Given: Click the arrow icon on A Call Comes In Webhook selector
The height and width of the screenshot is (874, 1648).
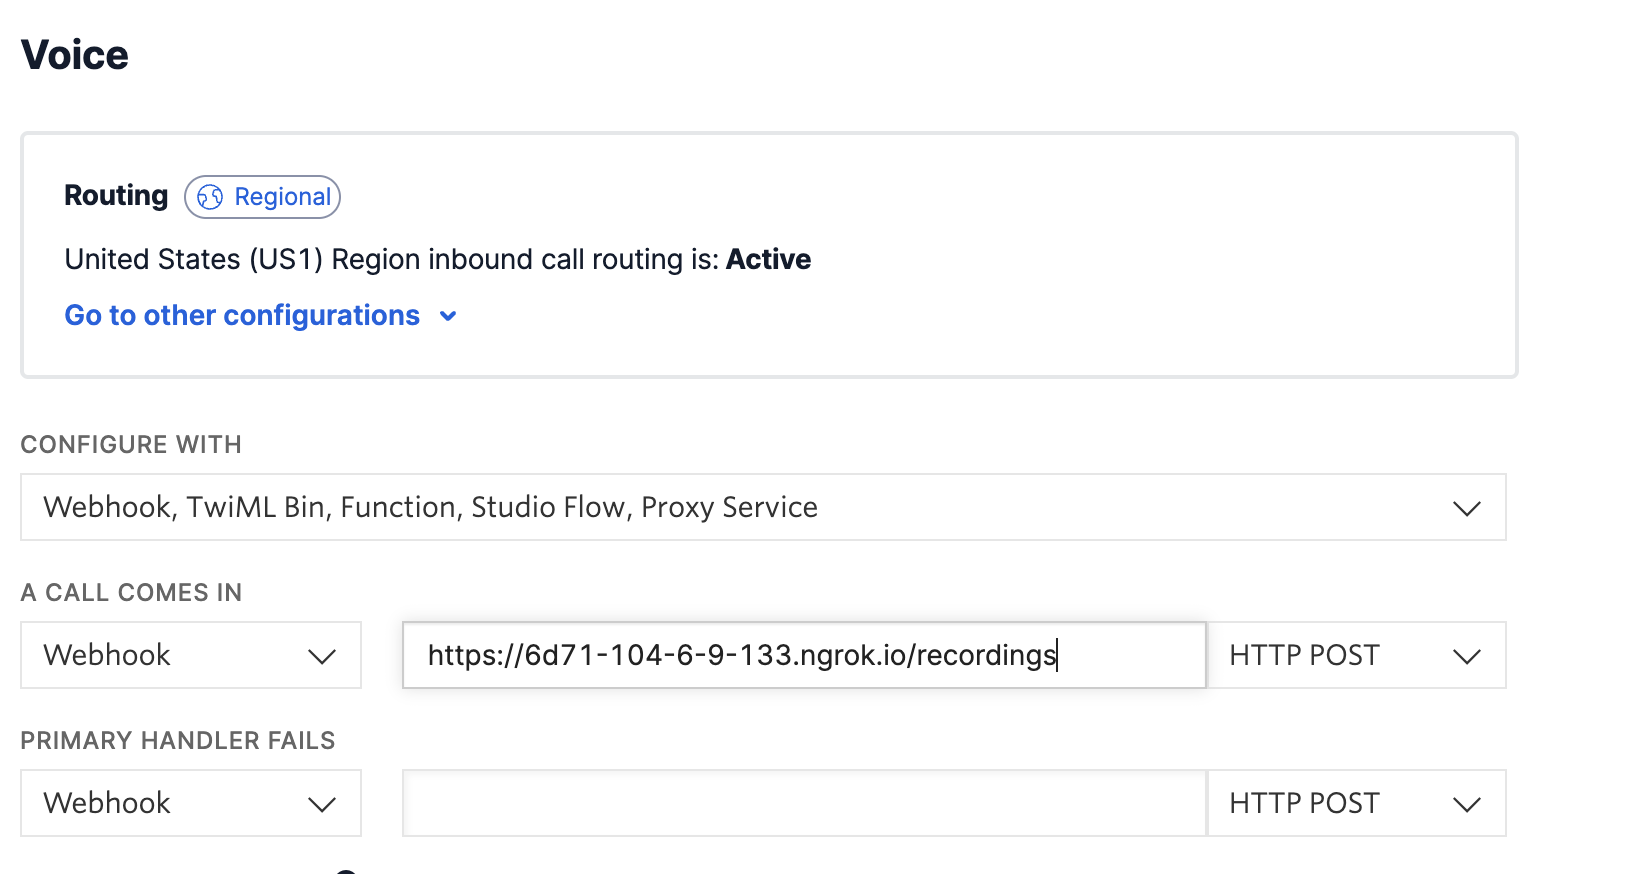Looking at the screenshot, I should (321, 656).
